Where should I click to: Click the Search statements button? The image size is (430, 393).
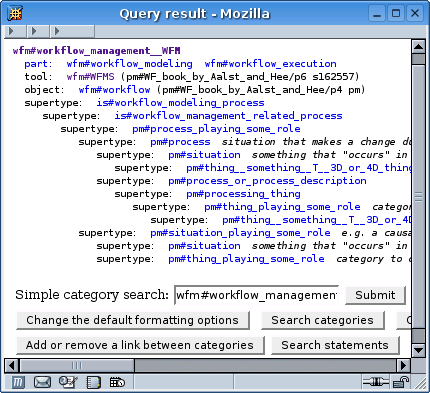pyautogui.click(x=335, y=345)
